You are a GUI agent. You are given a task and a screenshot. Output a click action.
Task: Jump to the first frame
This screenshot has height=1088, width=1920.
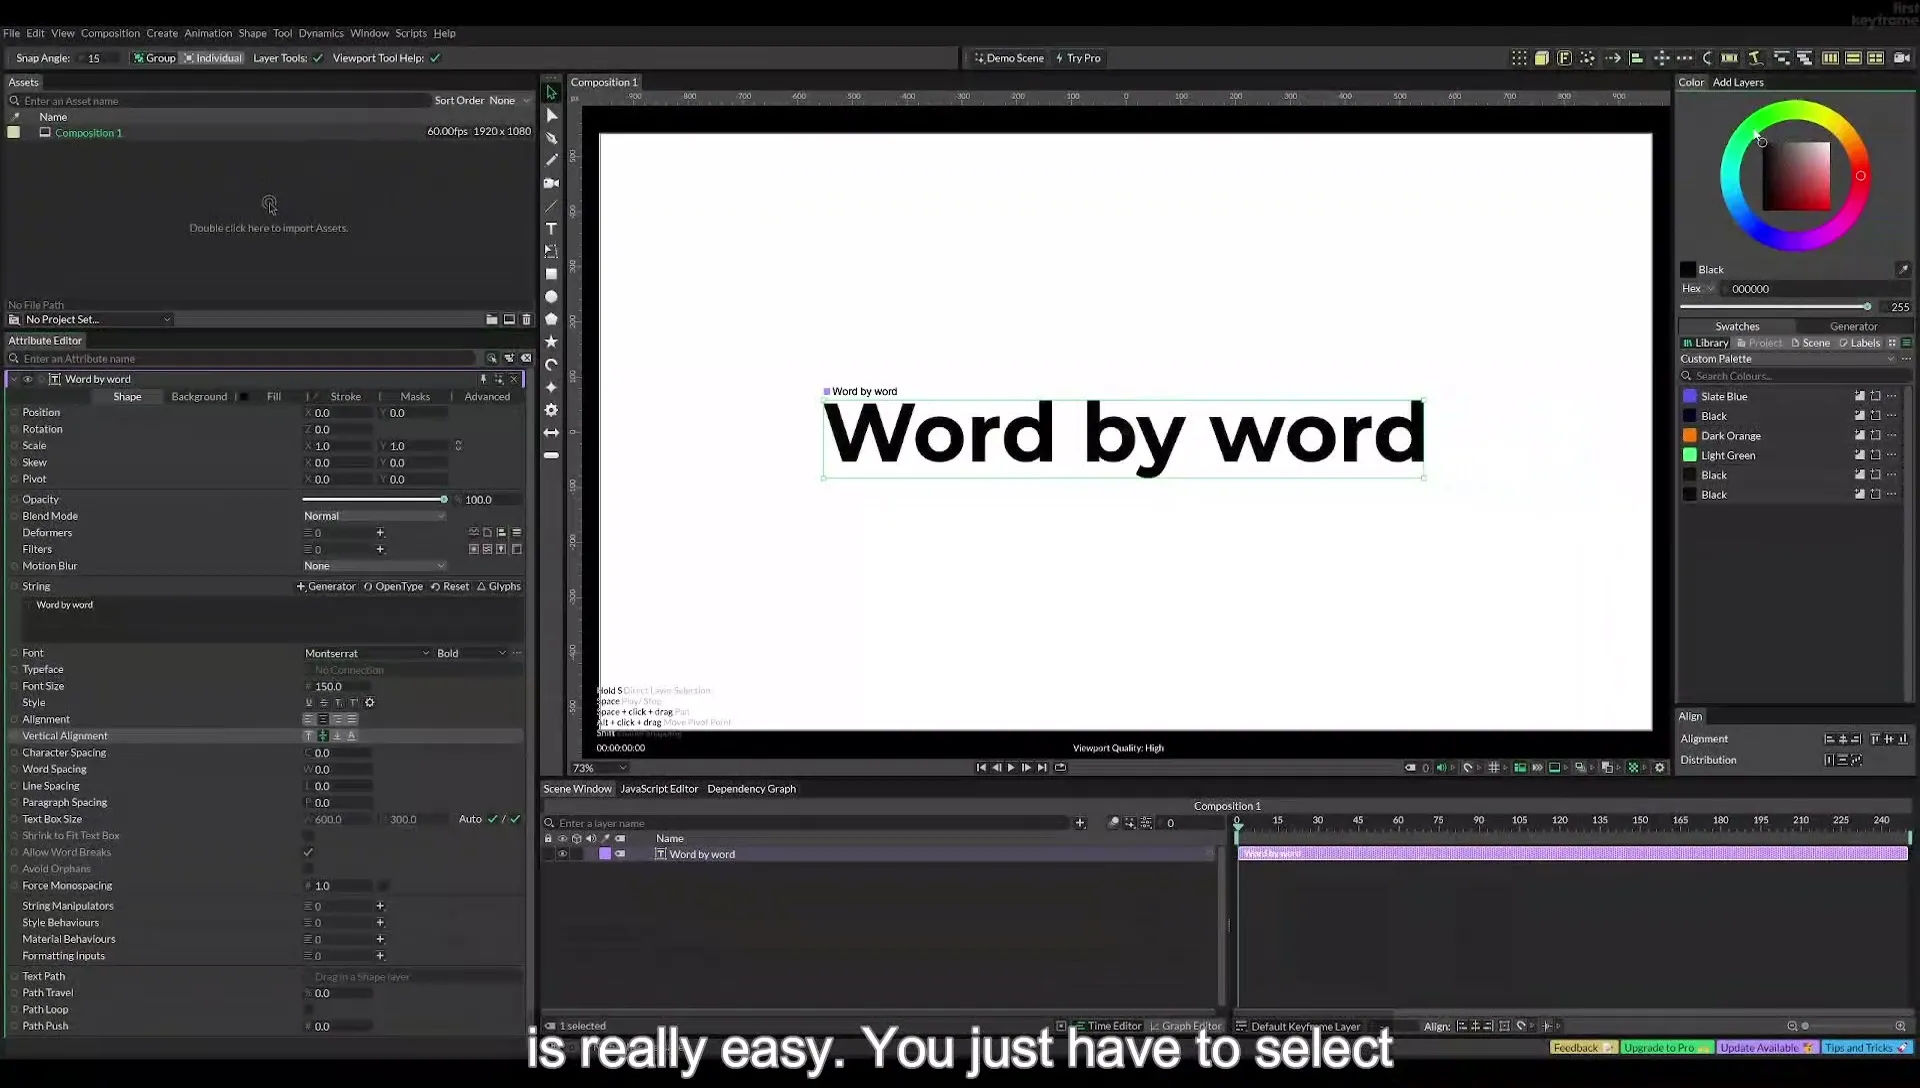981,768
